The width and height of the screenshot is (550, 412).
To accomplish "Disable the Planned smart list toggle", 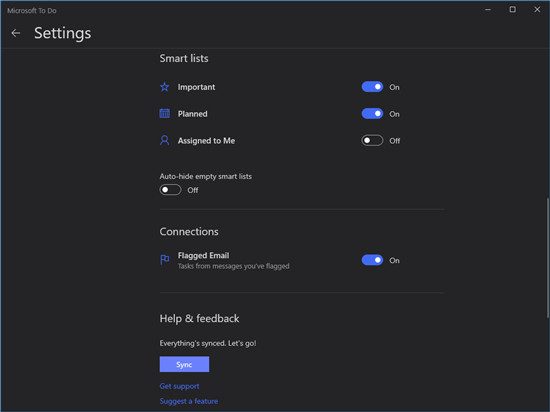I will click(x=372, y=114).
